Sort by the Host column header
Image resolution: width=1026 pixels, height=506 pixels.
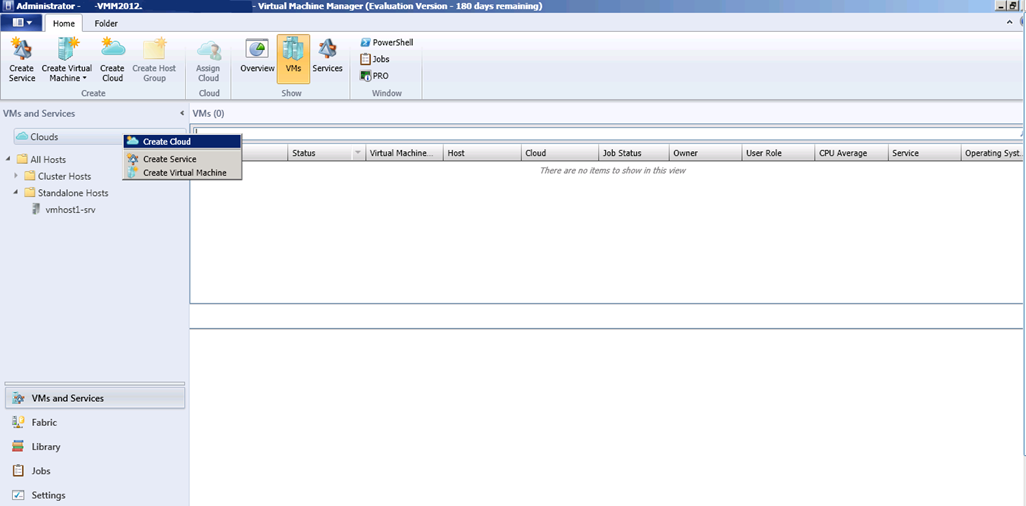pyautogui.click(x=482, y=153)
